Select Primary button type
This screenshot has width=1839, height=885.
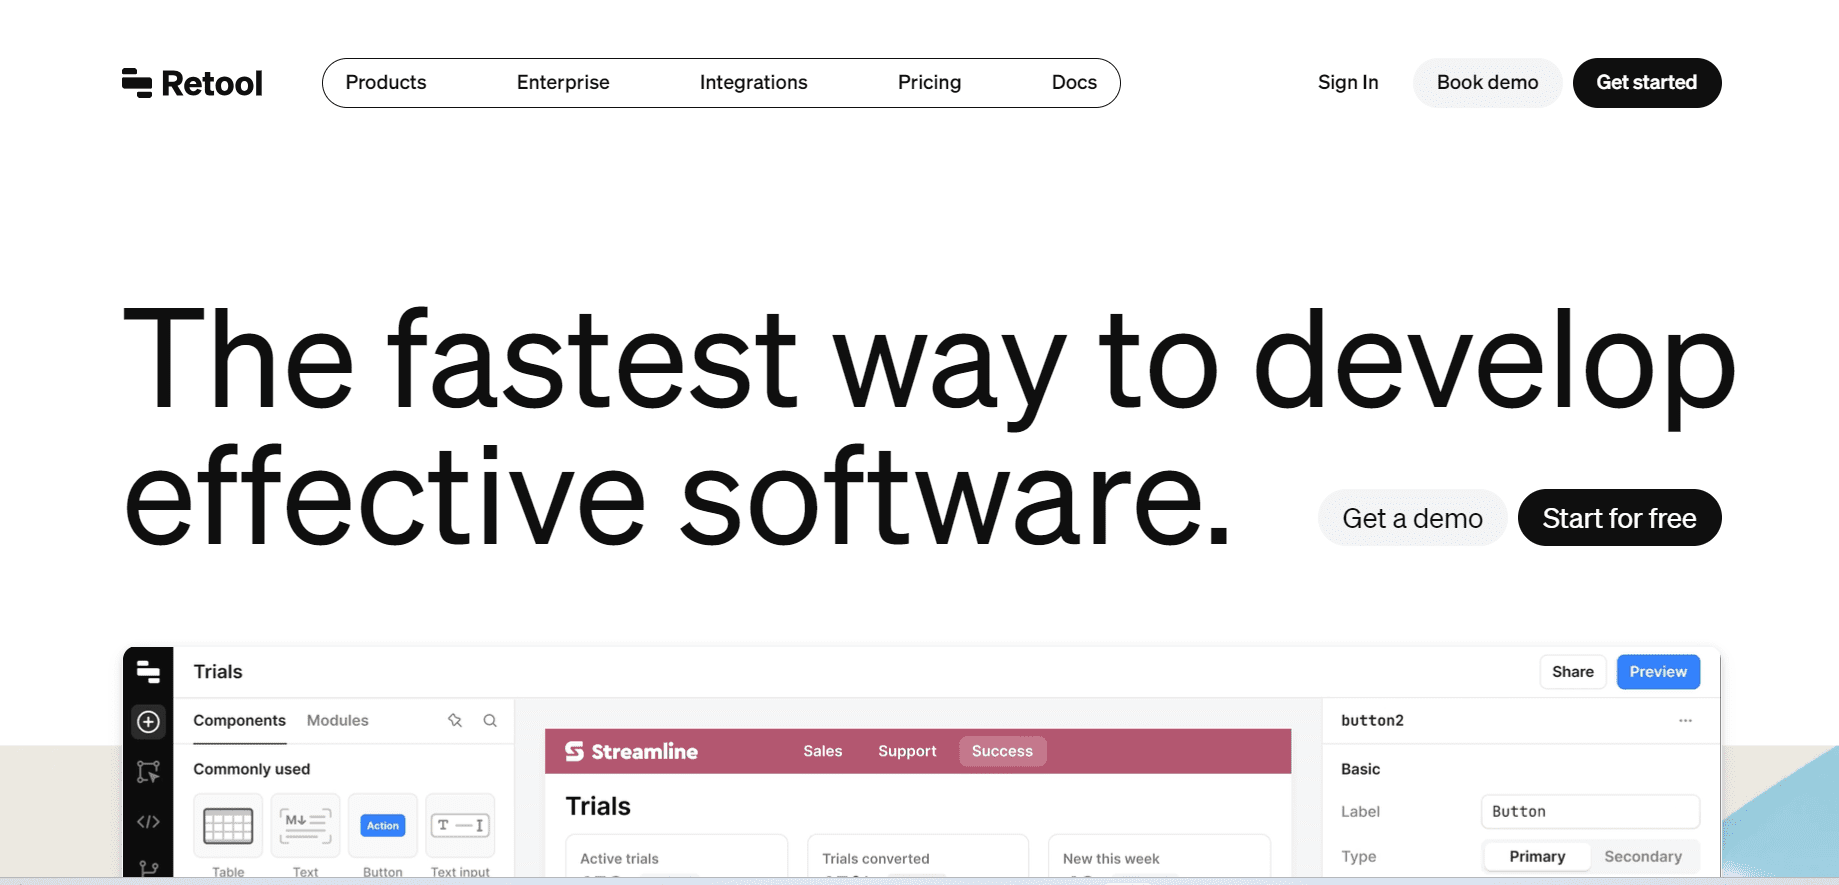point(1537,856)
